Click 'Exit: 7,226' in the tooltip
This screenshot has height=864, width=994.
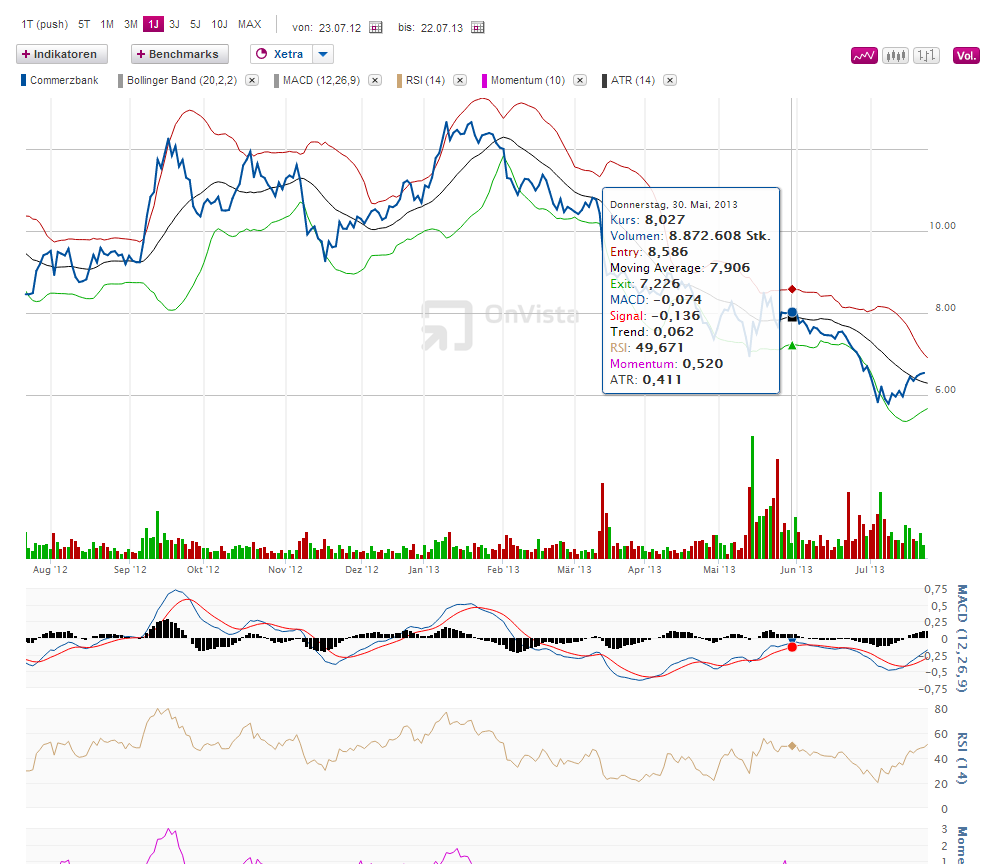(645, 284)
